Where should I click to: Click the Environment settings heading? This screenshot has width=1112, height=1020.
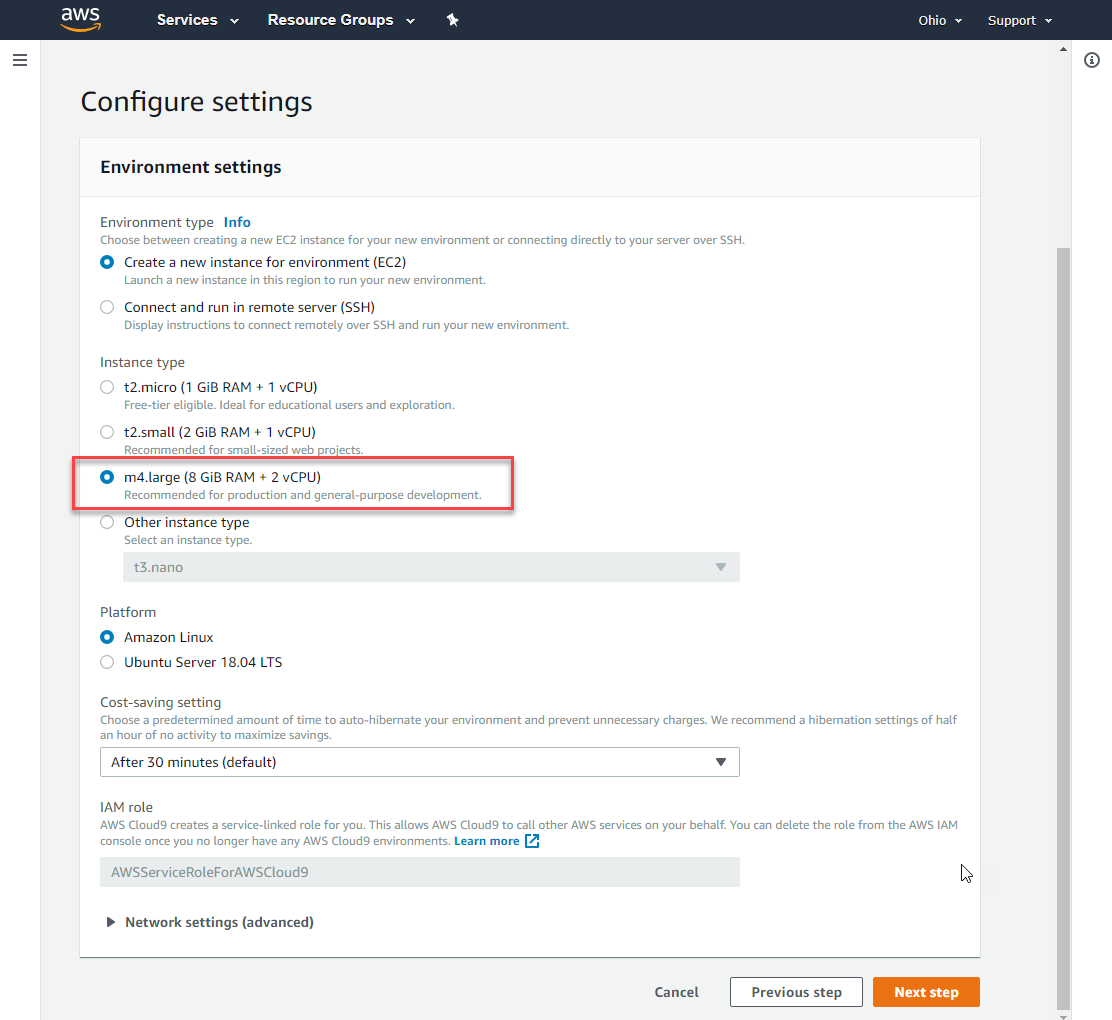[x=191, y=167]
